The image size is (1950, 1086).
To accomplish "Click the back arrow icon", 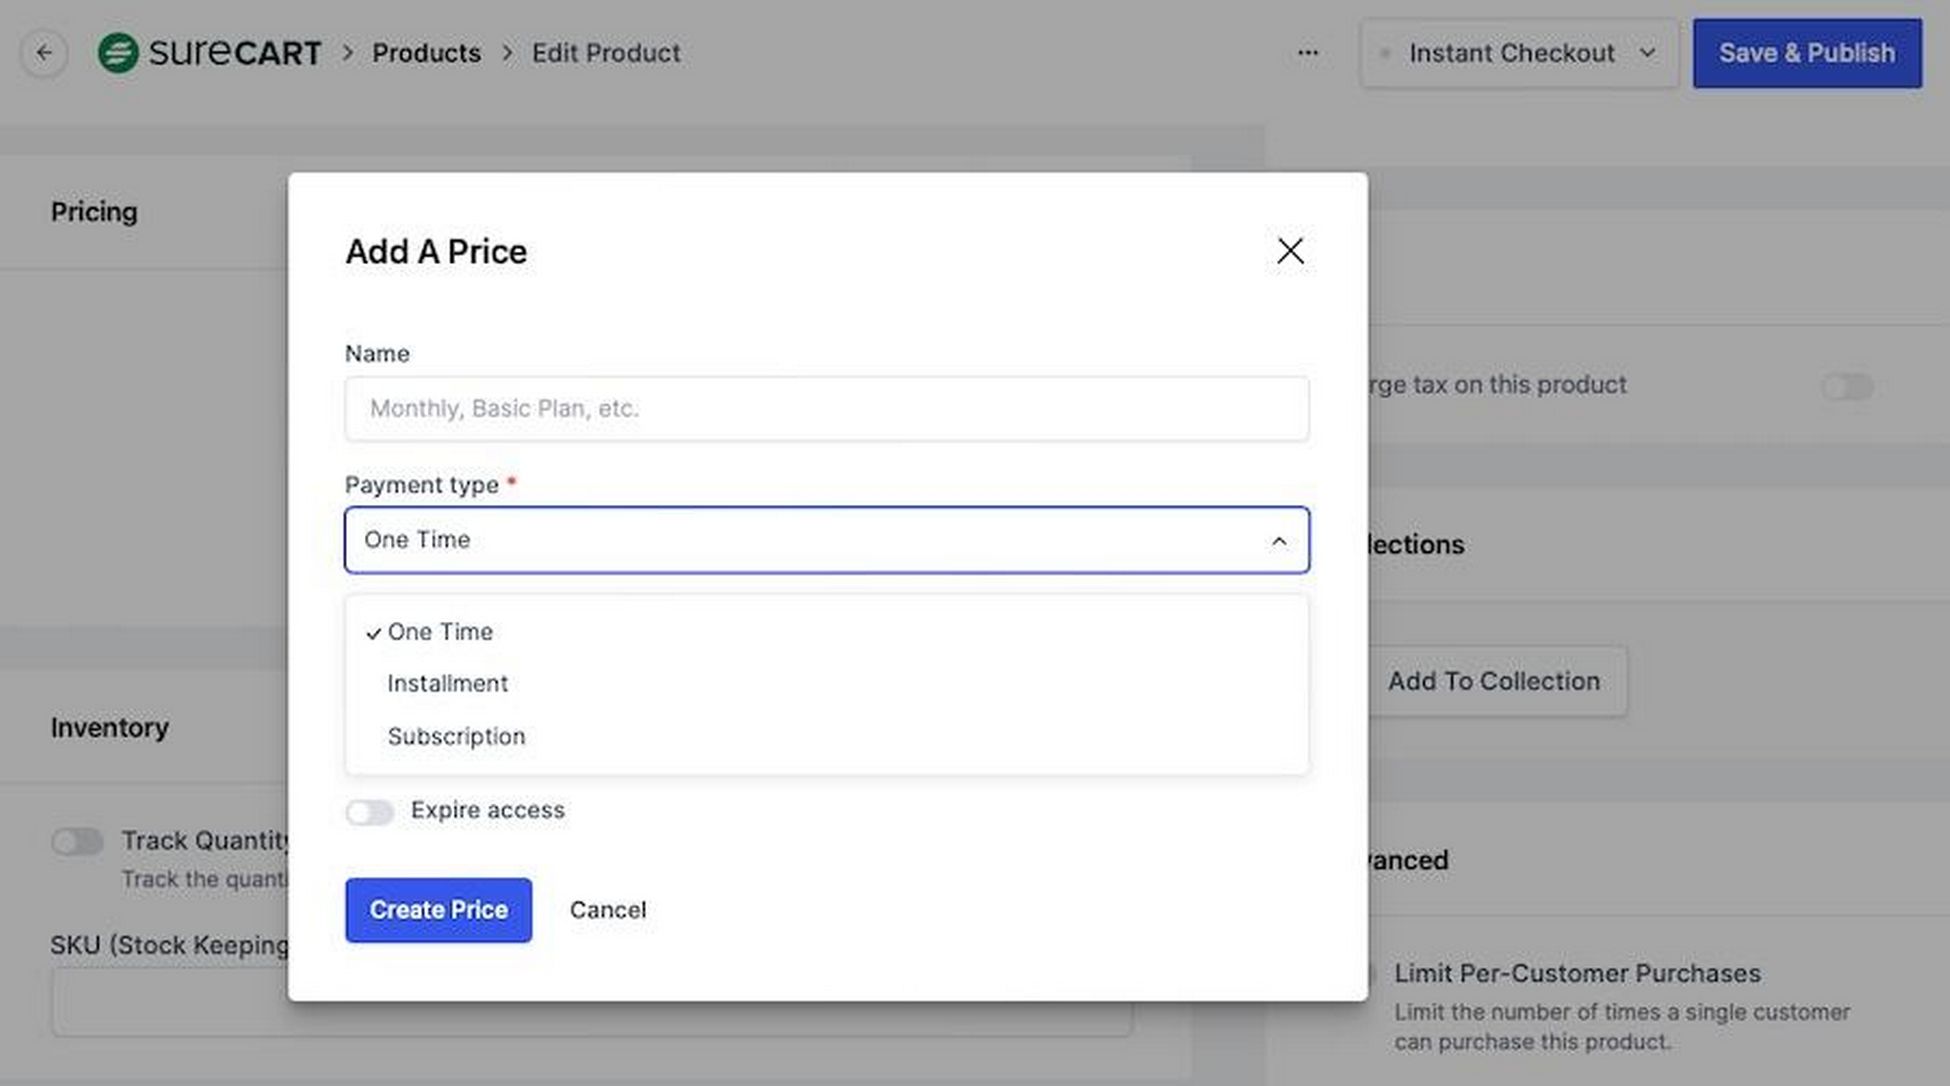I will click(44, 53).
